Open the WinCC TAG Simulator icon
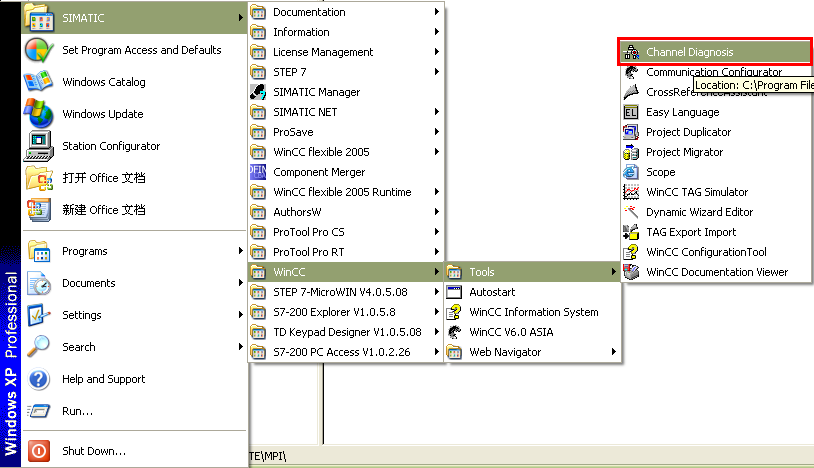 pyautogui.click(x=631, y=192)
